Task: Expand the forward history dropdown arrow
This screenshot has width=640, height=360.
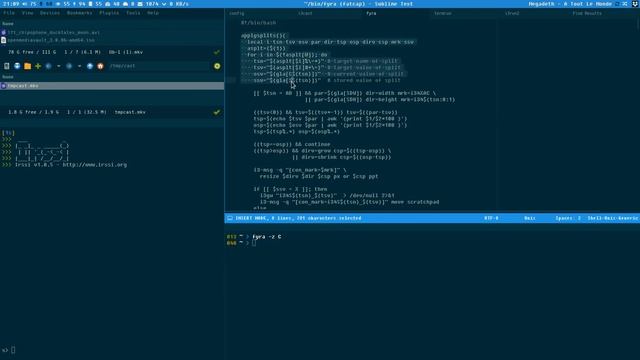Action: pos(79,66)
